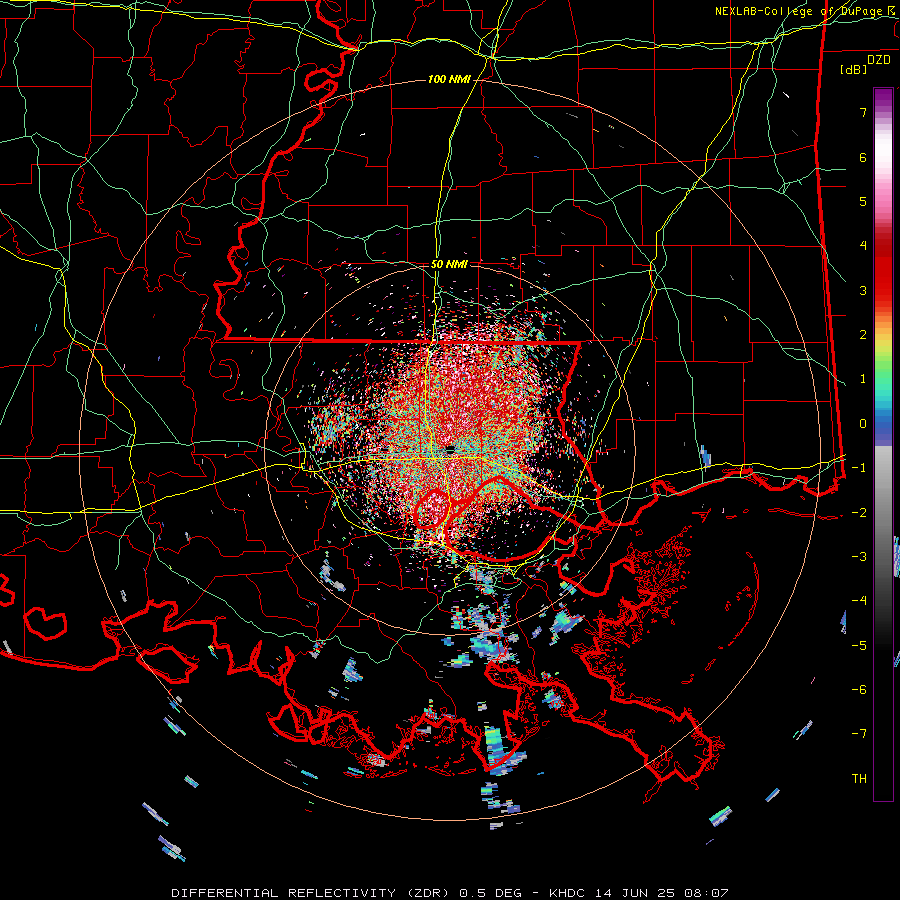Click the "1" value on color scale
Viewport: 900px width, 900px height.
pos(863,379)
